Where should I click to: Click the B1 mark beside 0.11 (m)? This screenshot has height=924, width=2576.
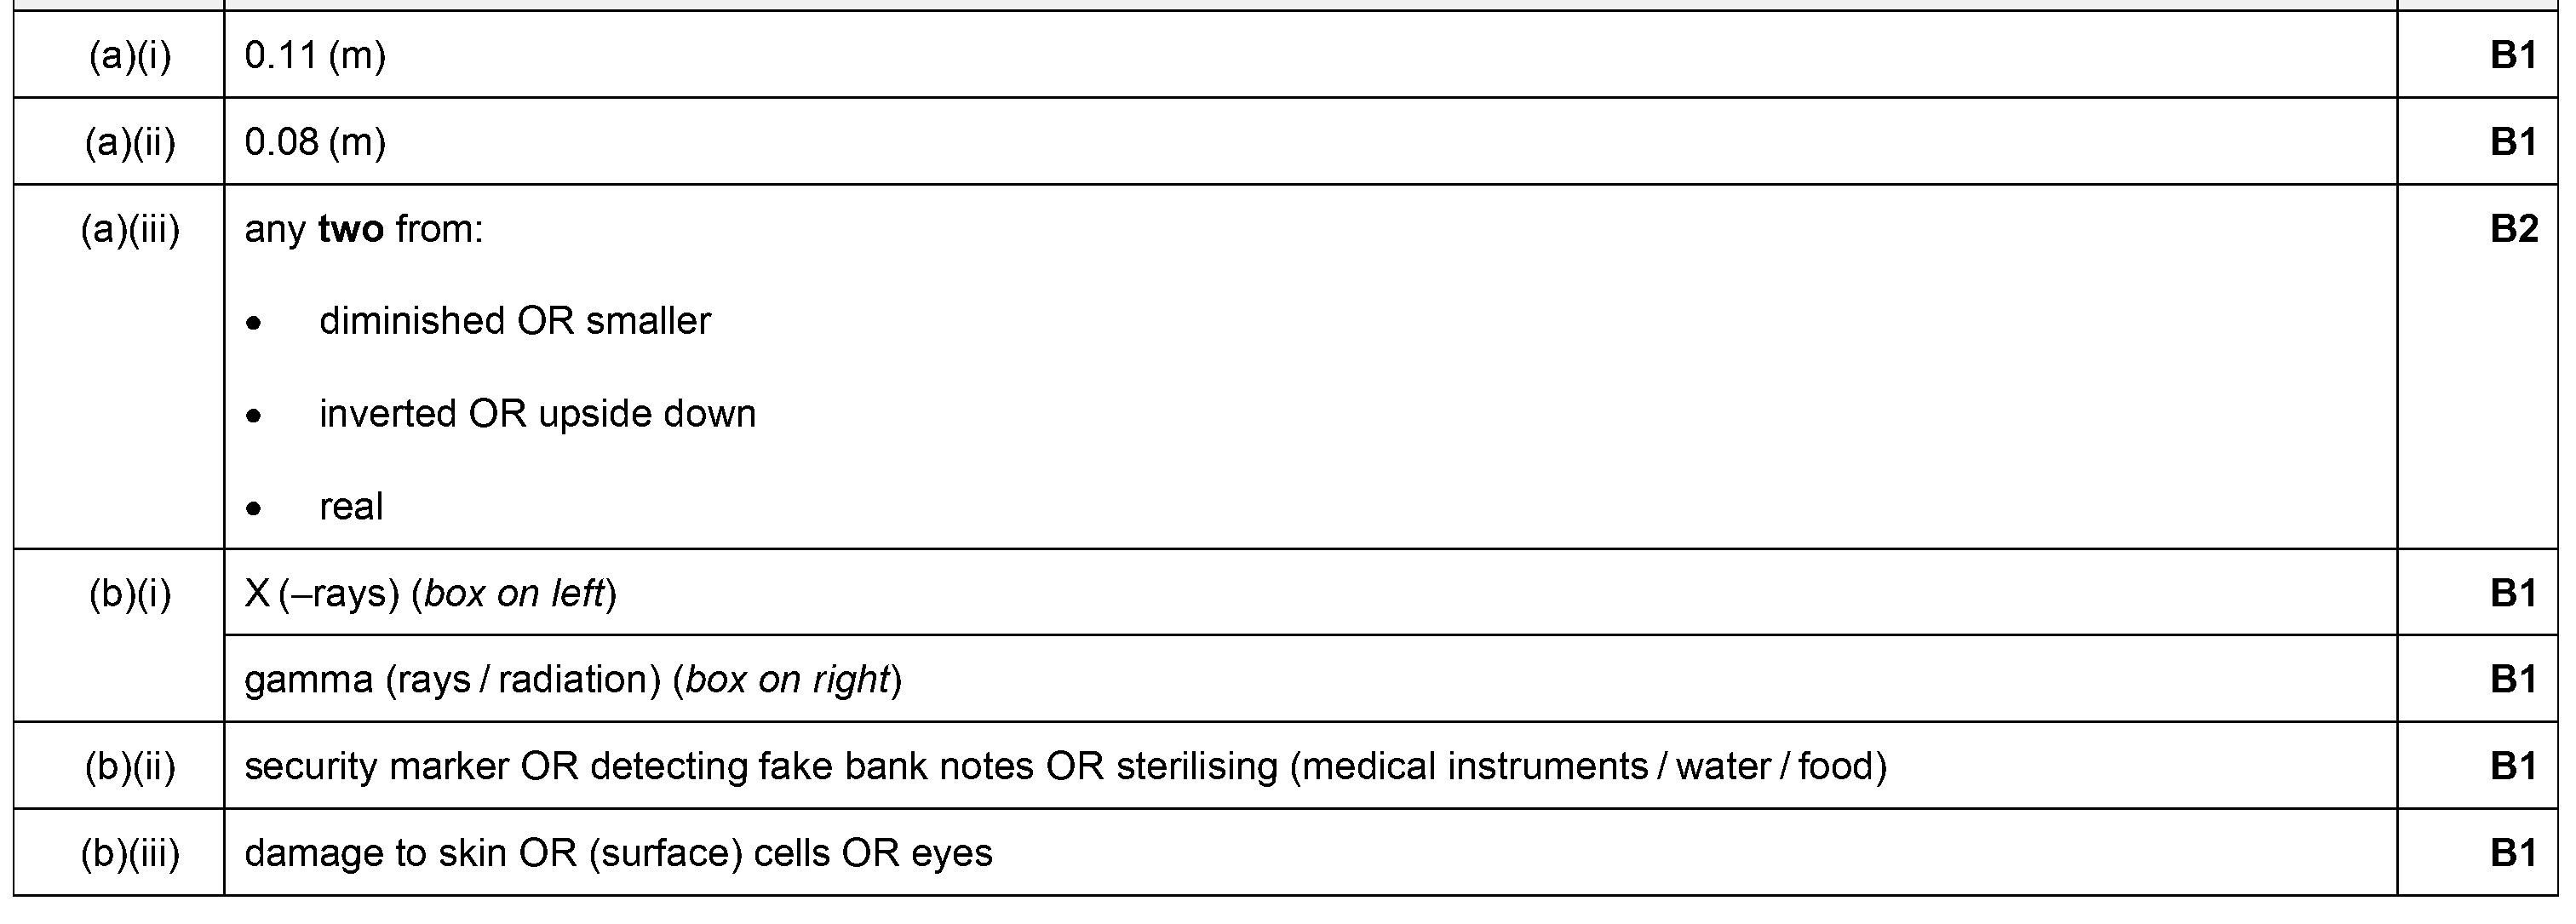pos(2513,56)
